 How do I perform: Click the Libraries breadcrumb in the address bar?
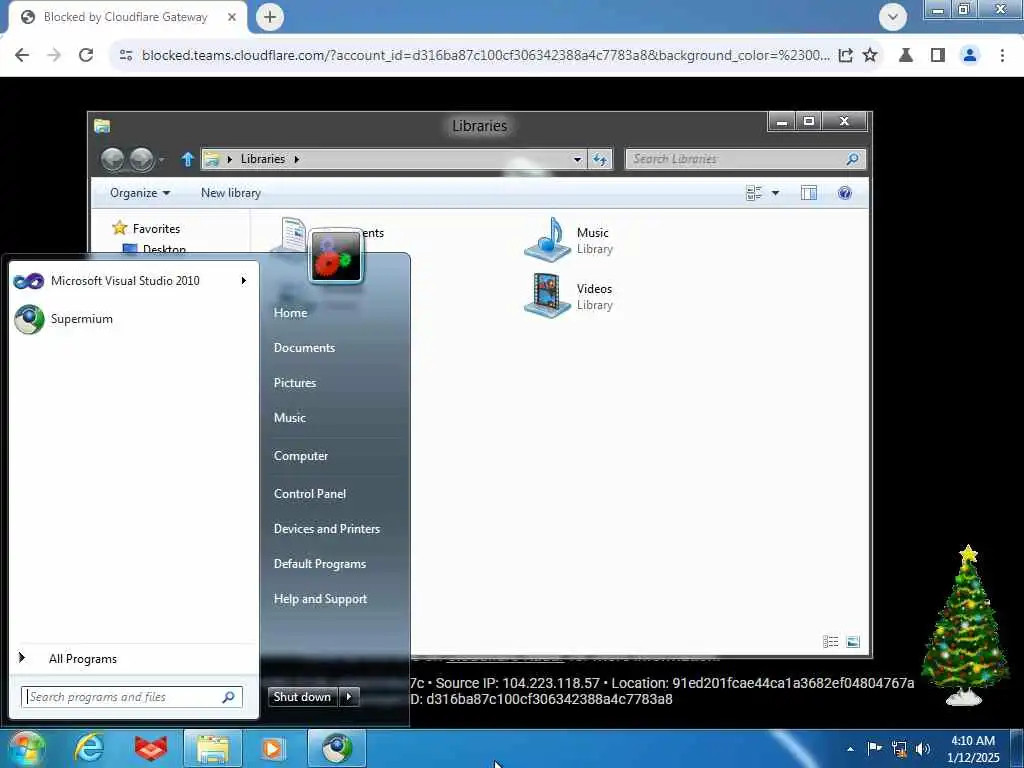coord(263,159)
